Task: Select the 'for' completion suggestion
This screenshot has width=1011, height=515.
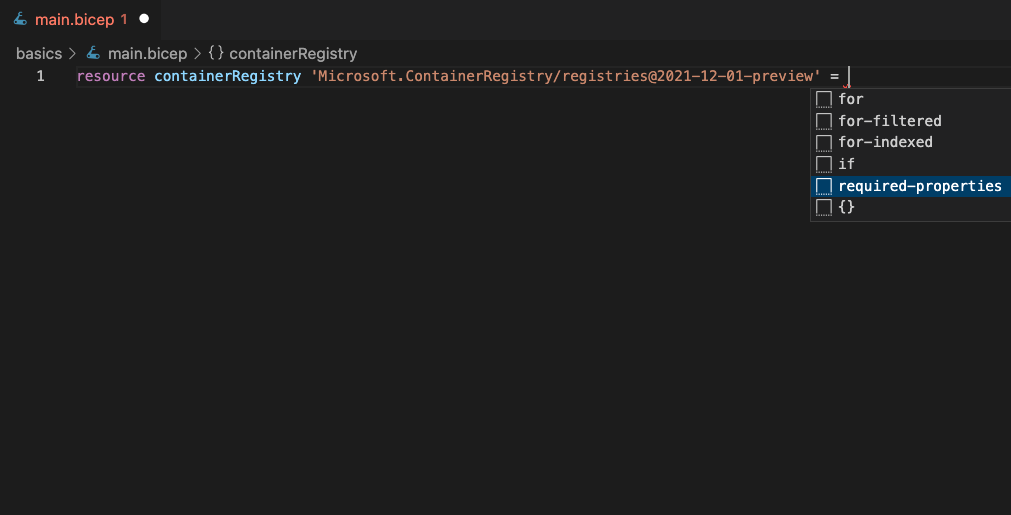Action: 910,99
